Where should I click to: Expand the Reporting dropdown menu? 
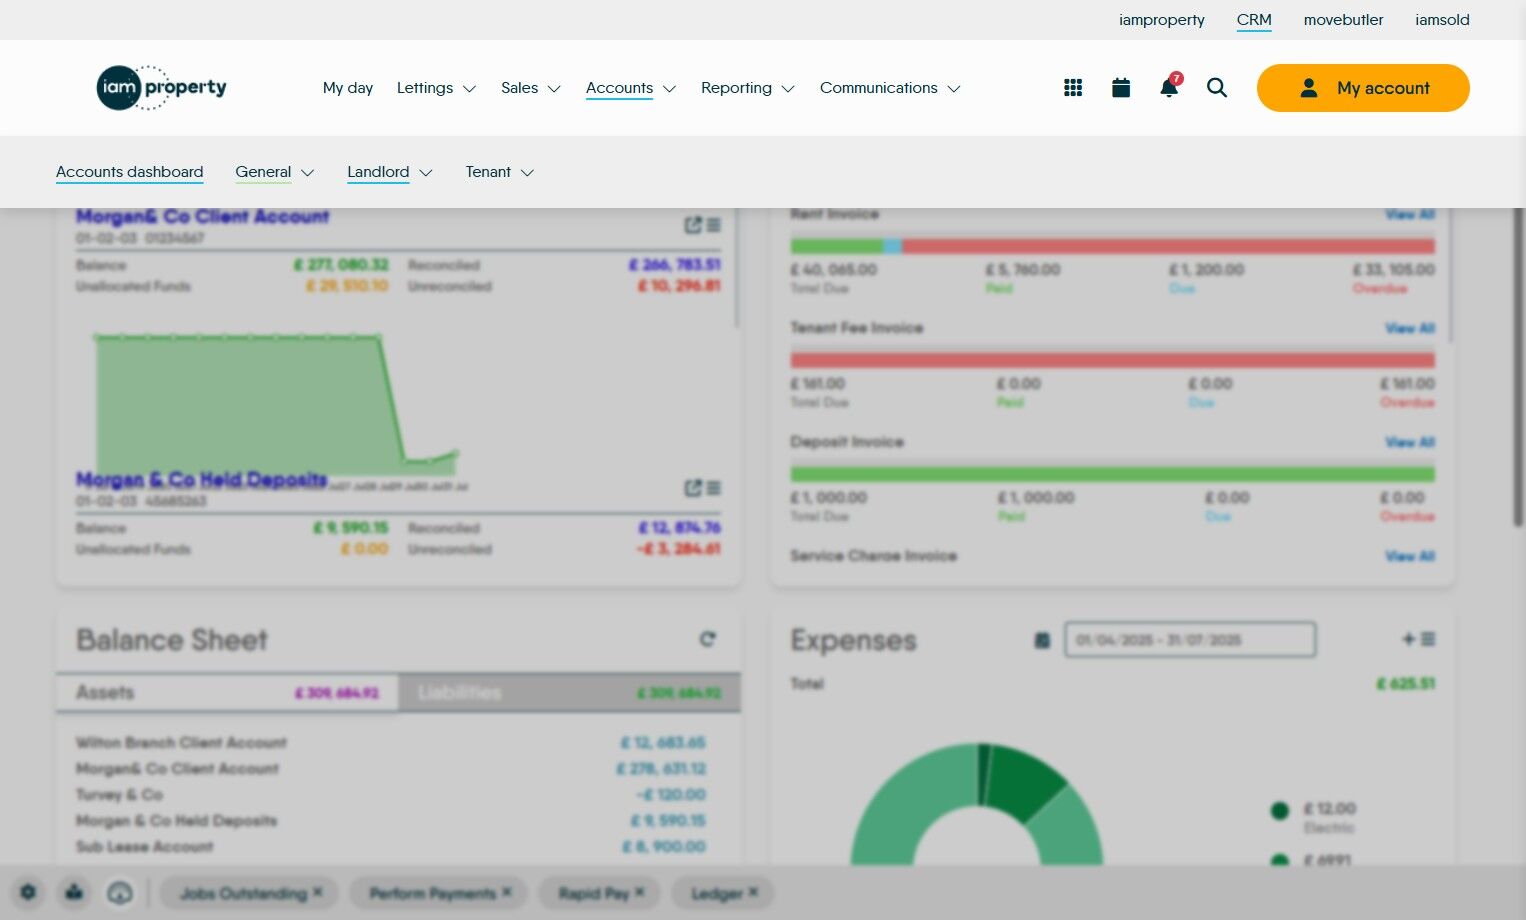coord(748,88)
